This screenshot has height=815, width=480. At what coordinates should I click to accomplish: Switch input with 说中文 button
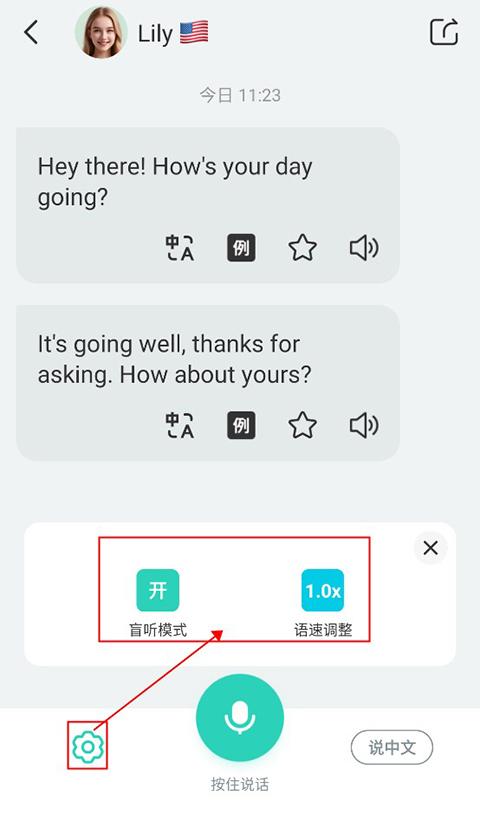tap(392, 747)
